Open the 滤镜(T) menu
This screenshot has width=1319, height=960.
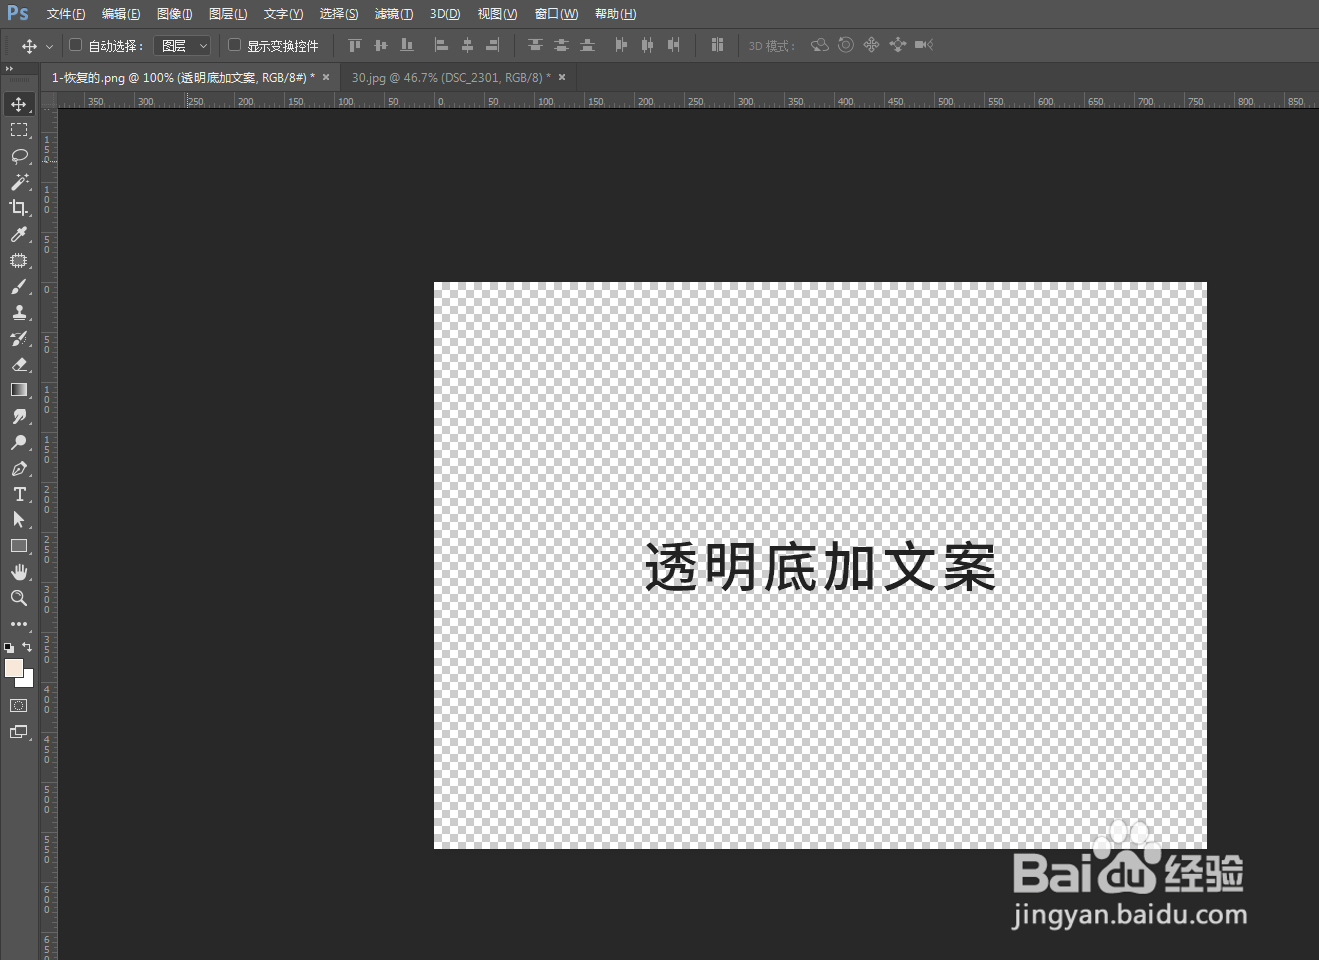click(x=394, y=14)
